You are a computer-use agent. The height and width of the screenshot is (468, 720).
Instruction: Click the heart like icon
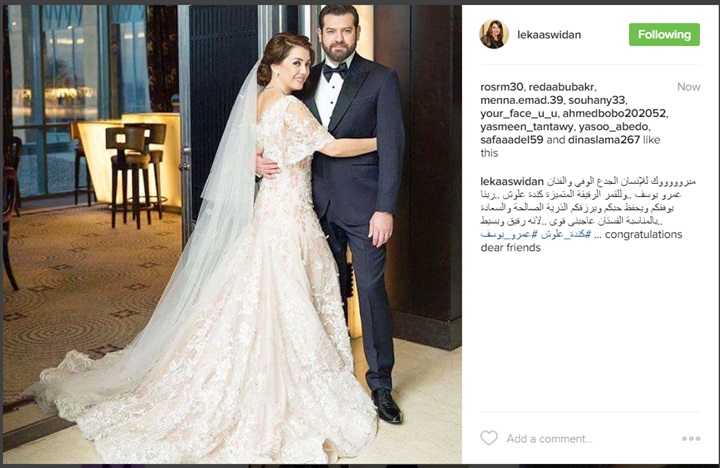pyautogui.click(x=489, y=438)
